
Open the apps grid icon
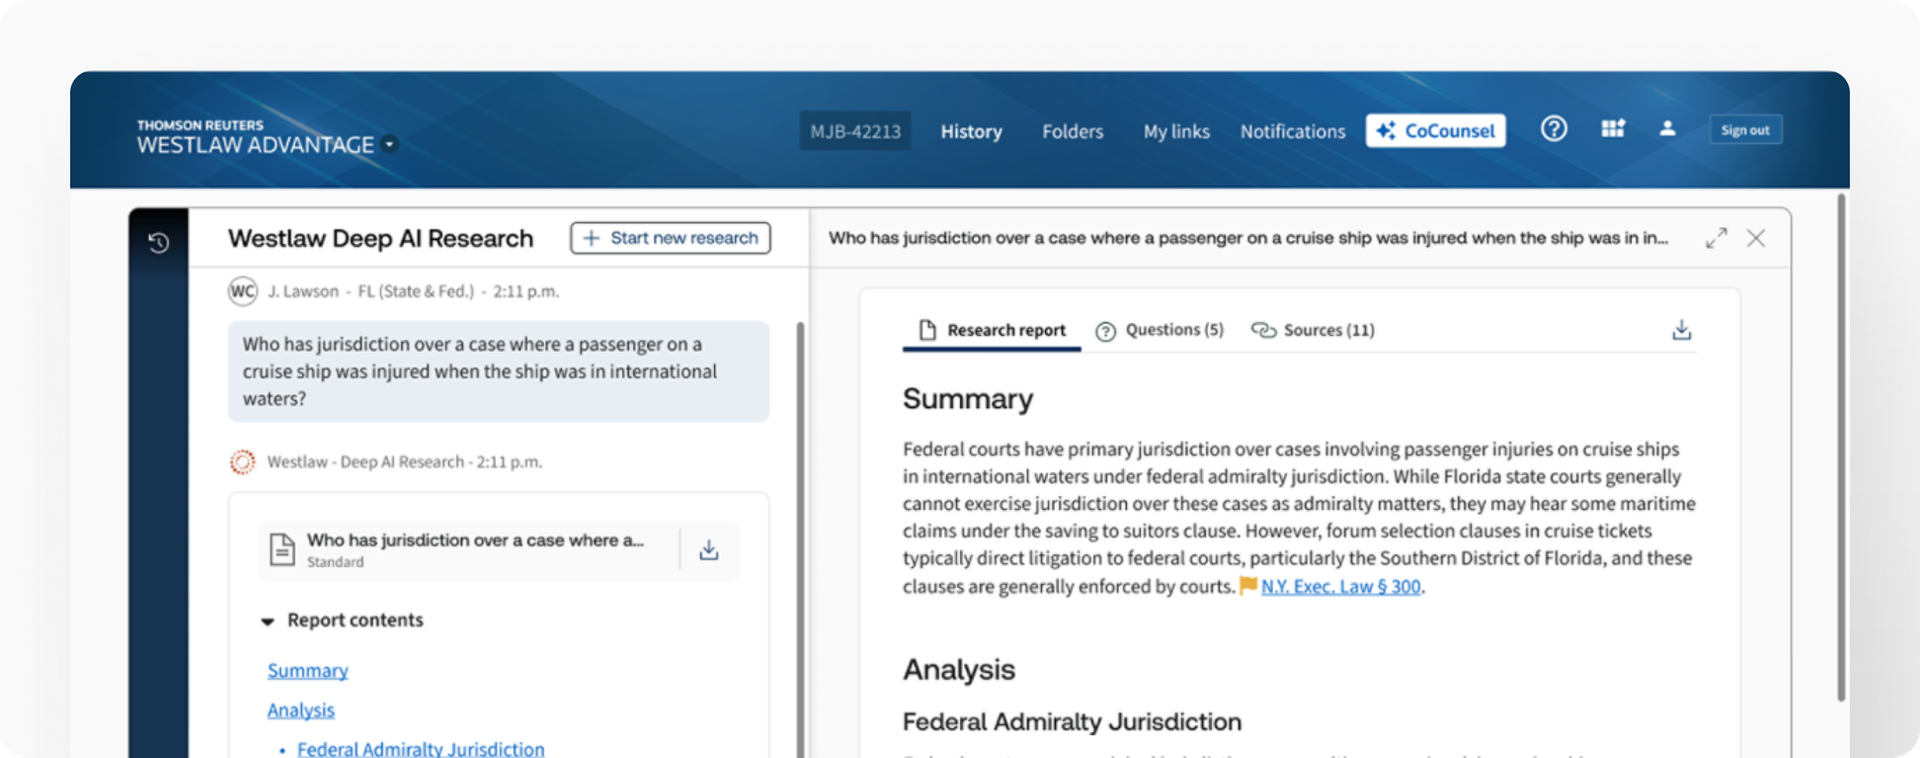coord(1612,129)
